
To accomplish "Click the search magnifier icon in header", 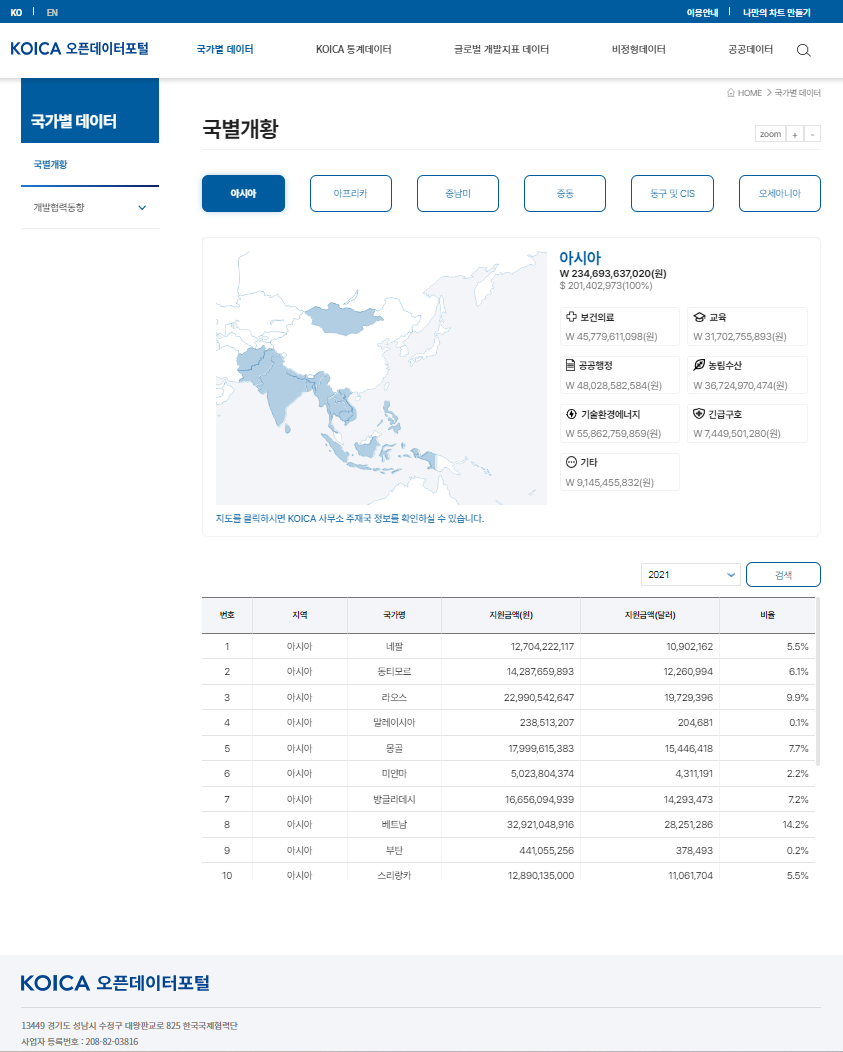I will pos(803,50).
